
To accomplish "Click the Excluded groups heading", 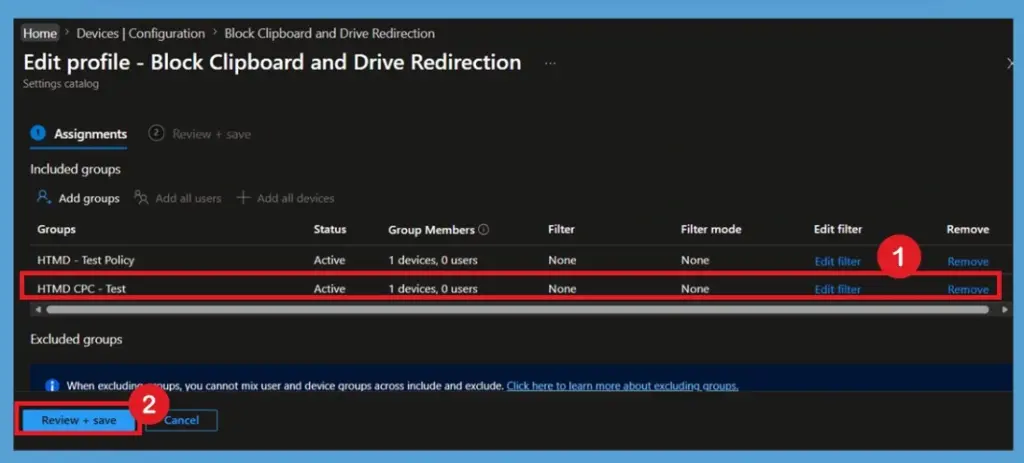I will pos(76,340).
